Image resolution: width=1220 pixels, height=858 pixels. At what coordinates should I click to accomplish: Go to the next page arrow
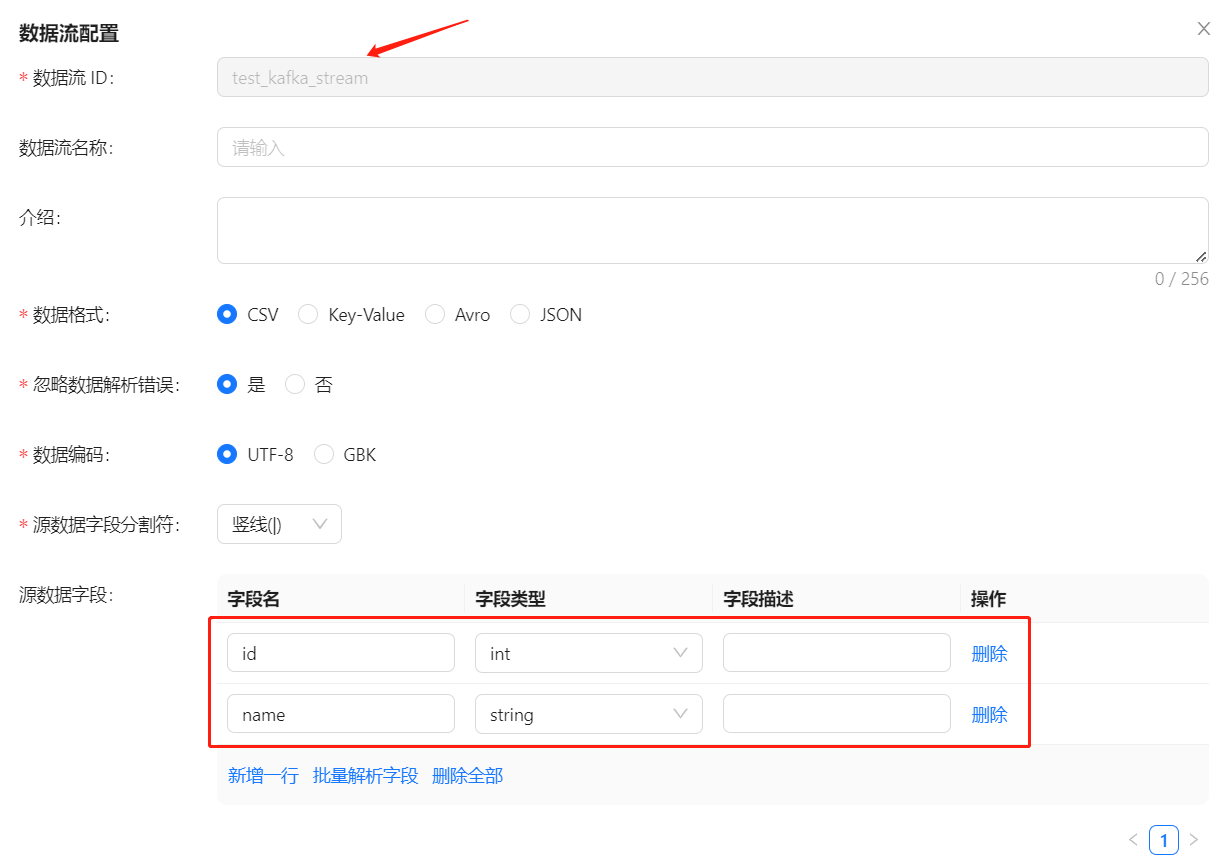[x=1193, y=840]
